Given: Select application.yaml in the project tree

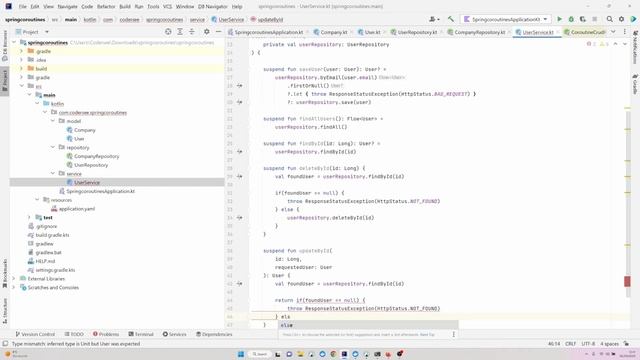Looking at the screenshot, I should (77, 209).
